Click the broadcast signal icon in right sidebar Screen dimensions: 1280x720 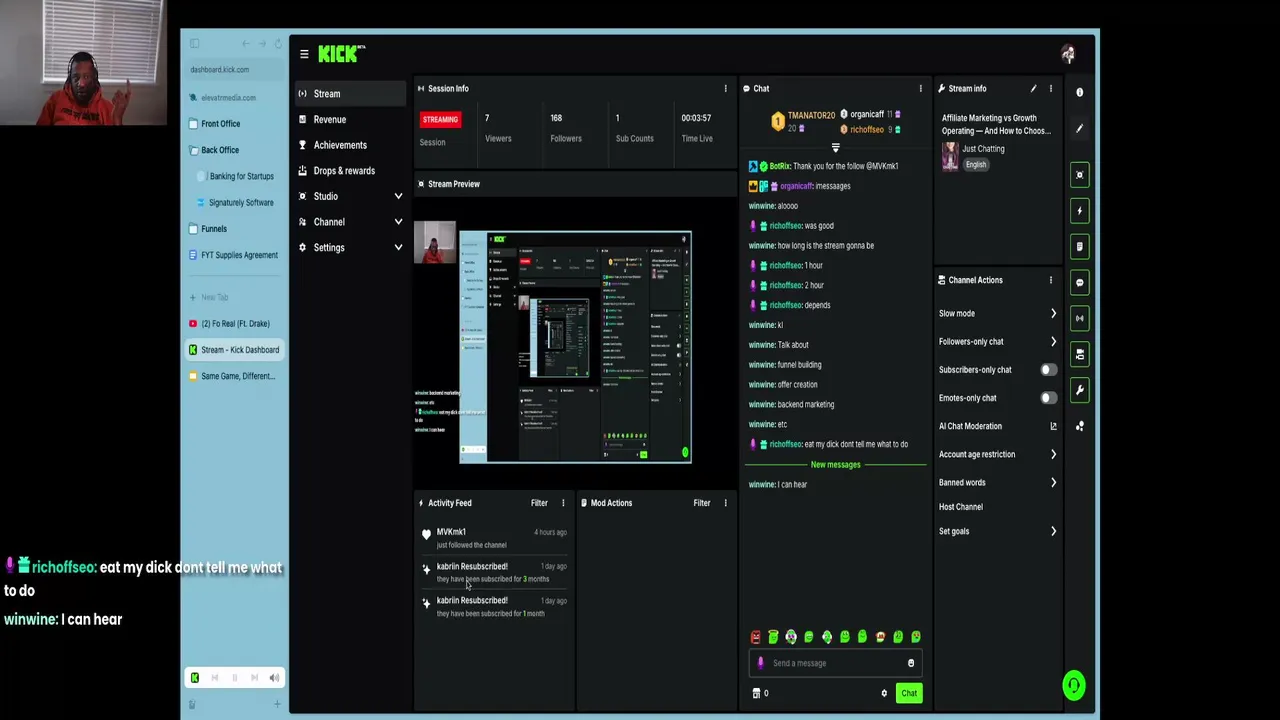(1079, 318)
